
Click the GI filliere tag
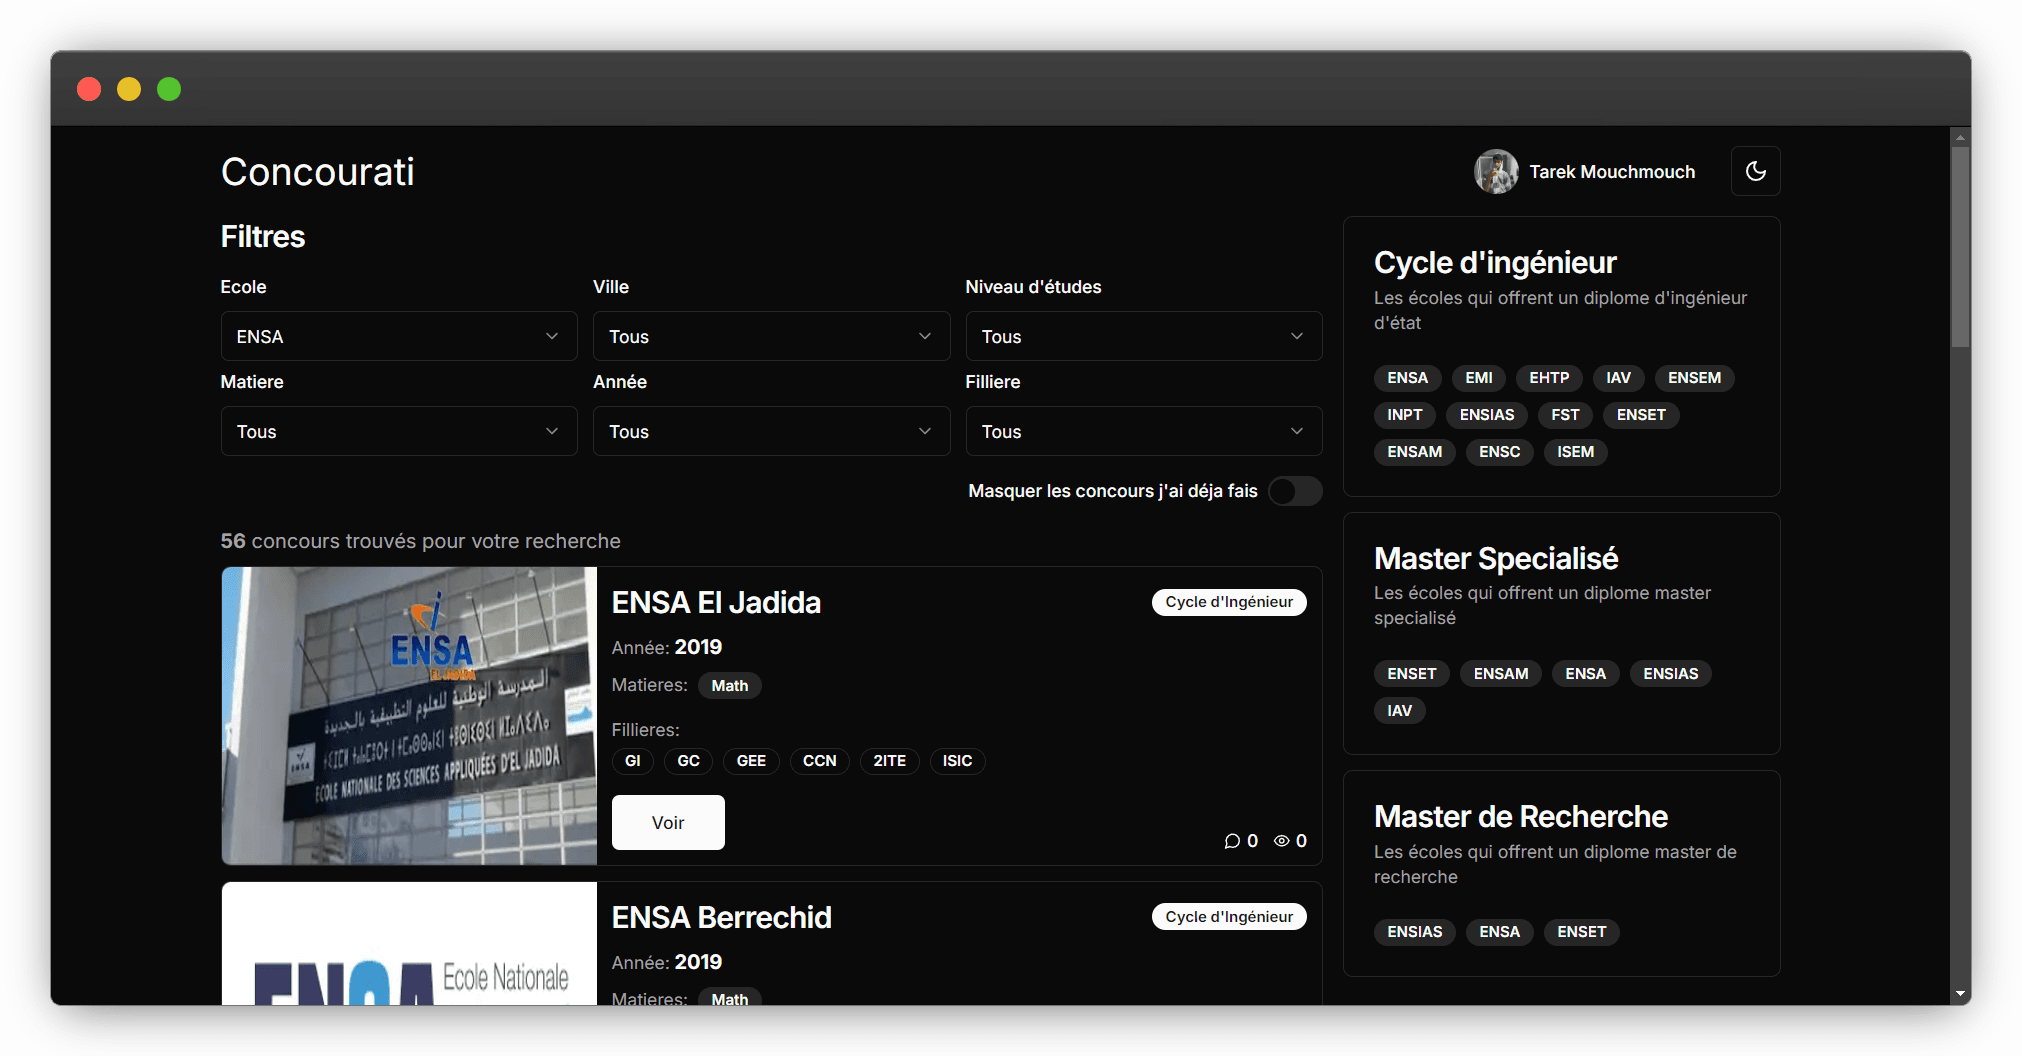coord(633,761)
